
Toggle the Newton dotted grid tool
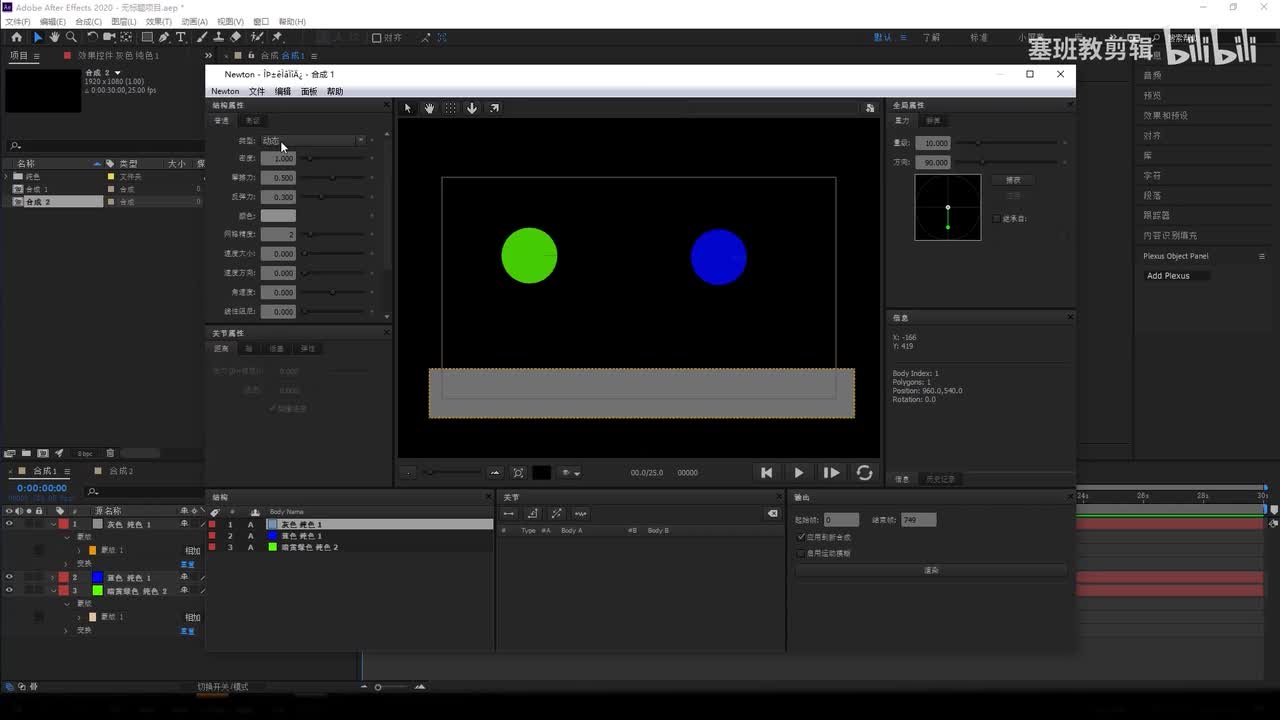[x=451, y=108]
